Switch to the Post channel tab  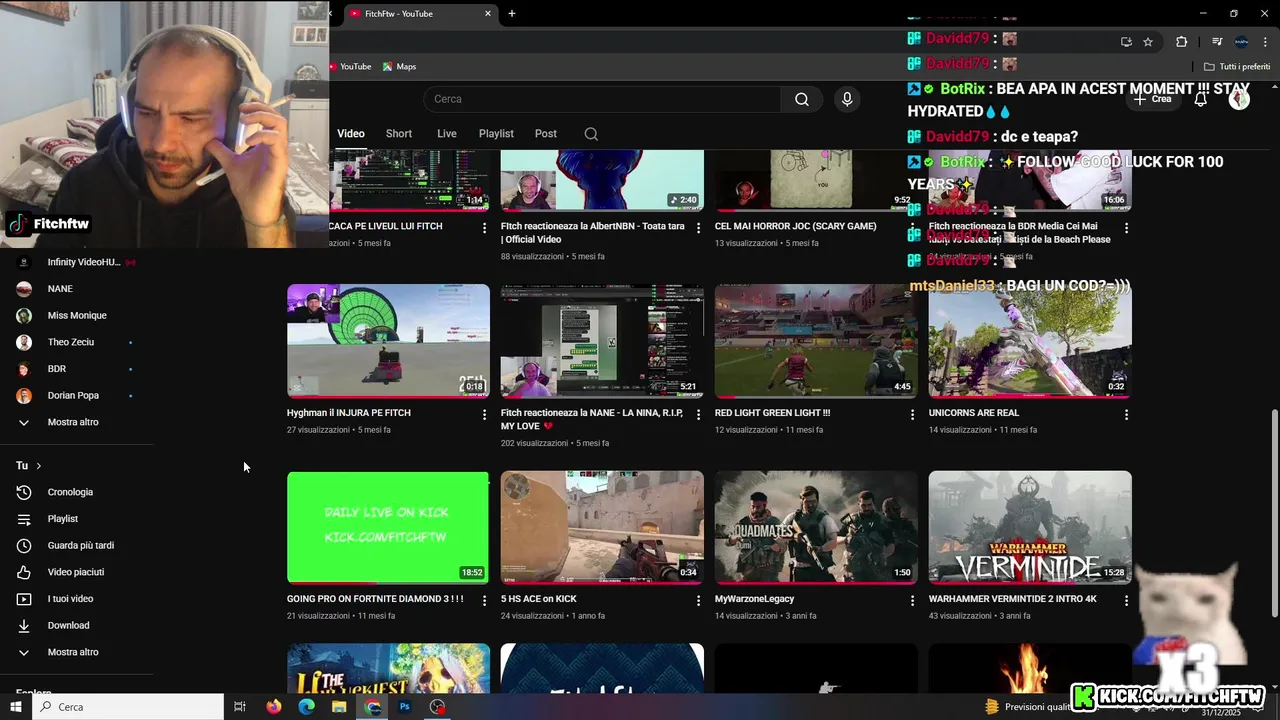pyautogui.click(x=546, y=134)
